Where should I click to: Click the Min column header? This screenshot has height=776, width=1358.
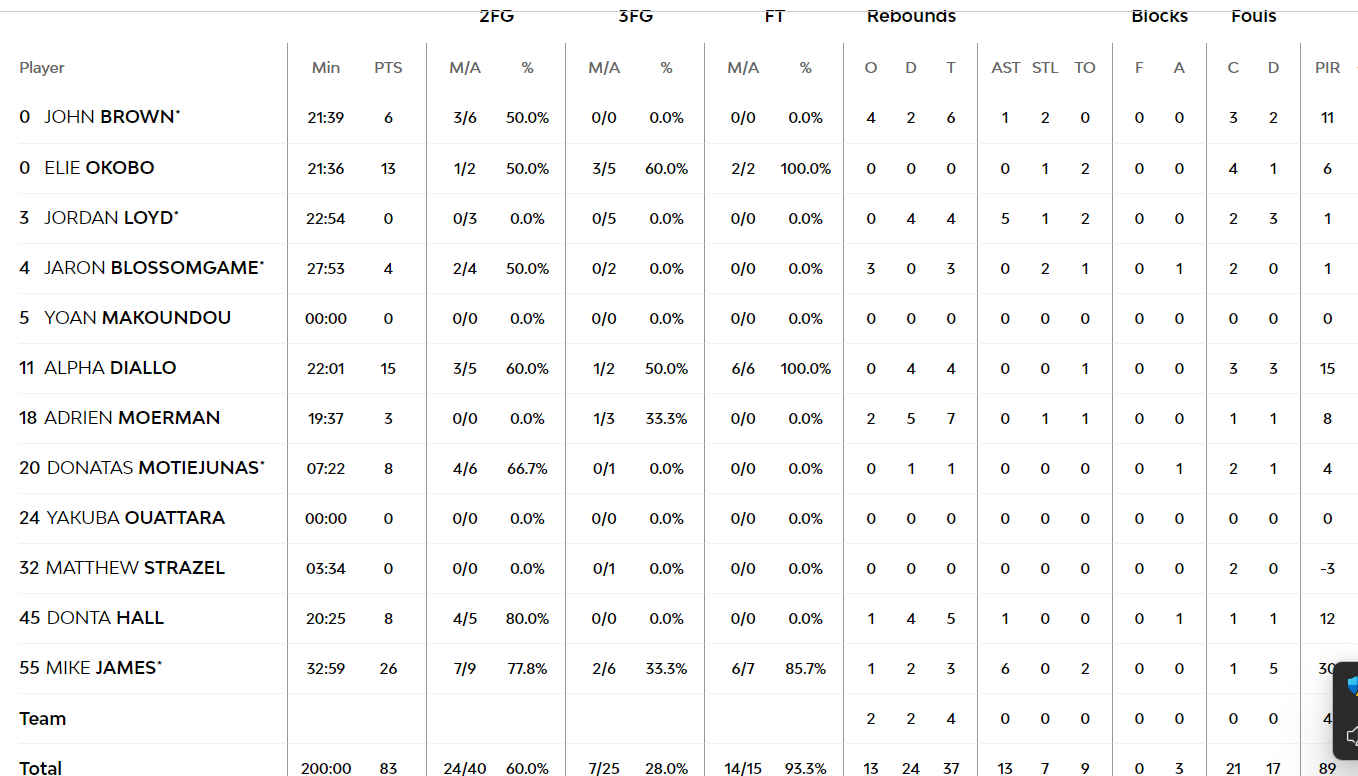point(326,68)
